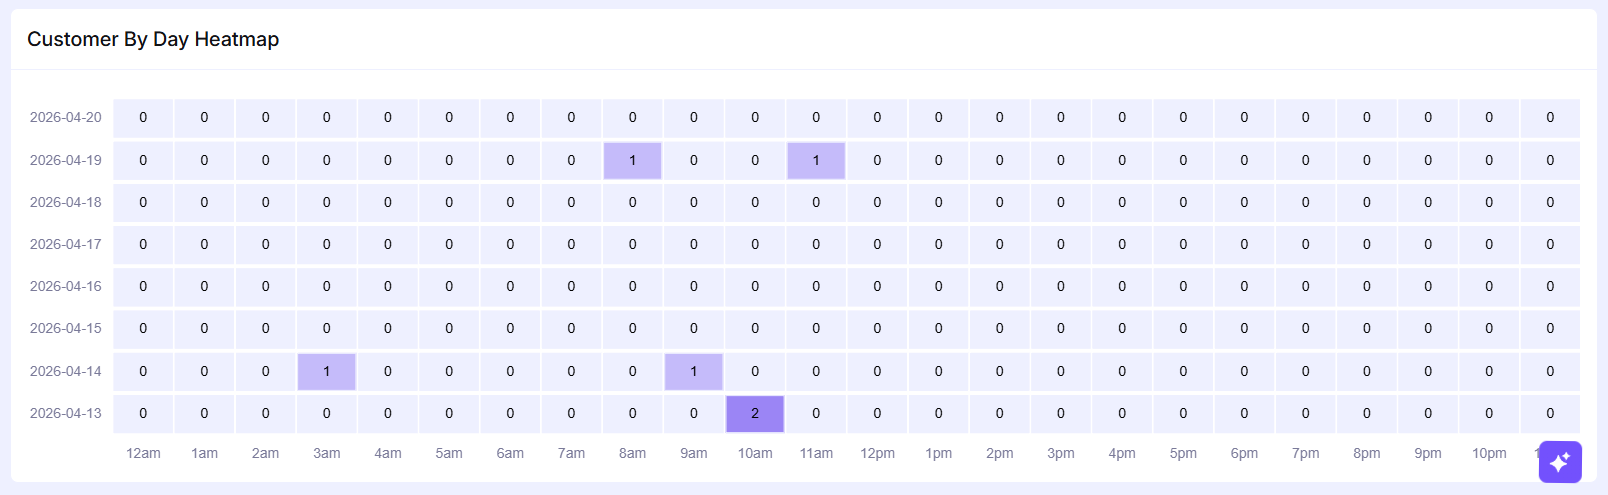Select the 3am cell on 2026-04-14
Image resolution: width=1608 pixels, height=495 pixels.
tap(327, 372)
